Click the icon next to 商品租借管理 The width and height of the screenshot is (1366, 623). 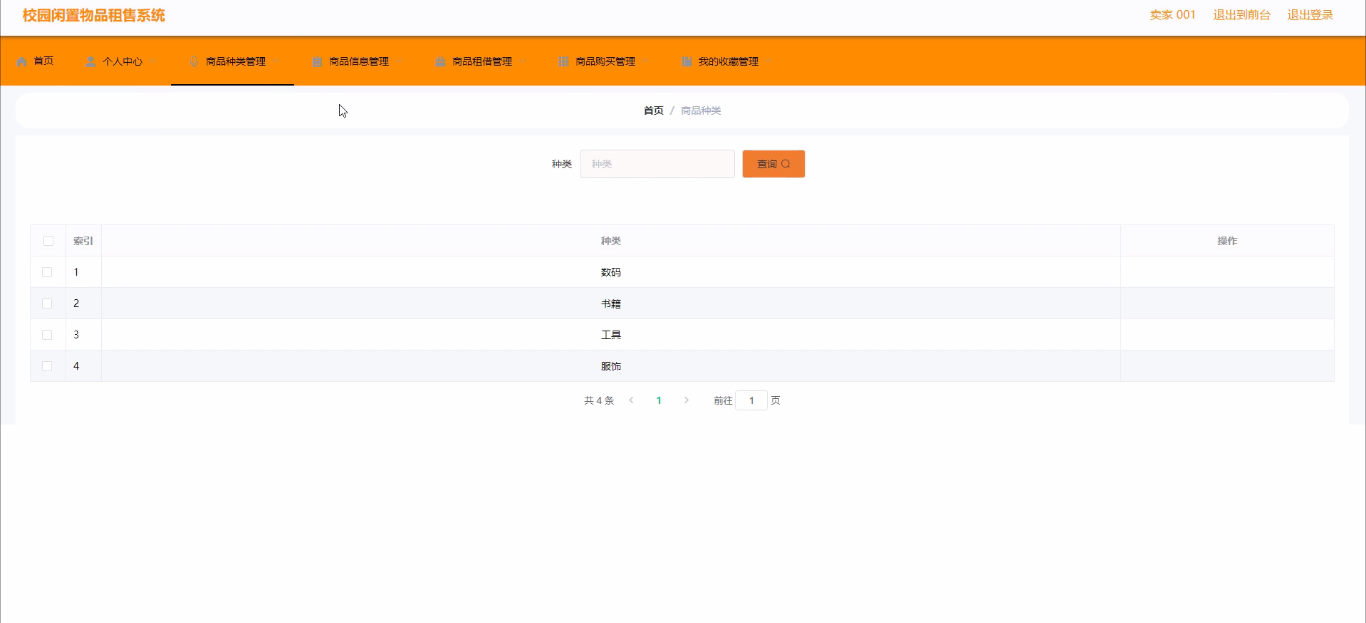click(x=440, y=62)
